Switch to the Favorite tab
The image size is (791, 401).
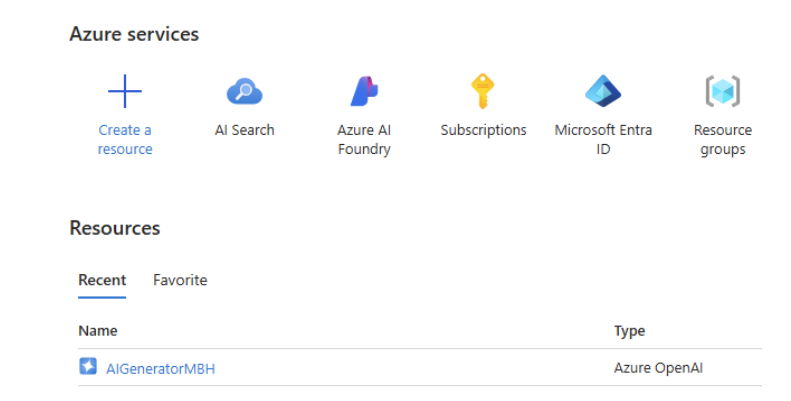180,280
